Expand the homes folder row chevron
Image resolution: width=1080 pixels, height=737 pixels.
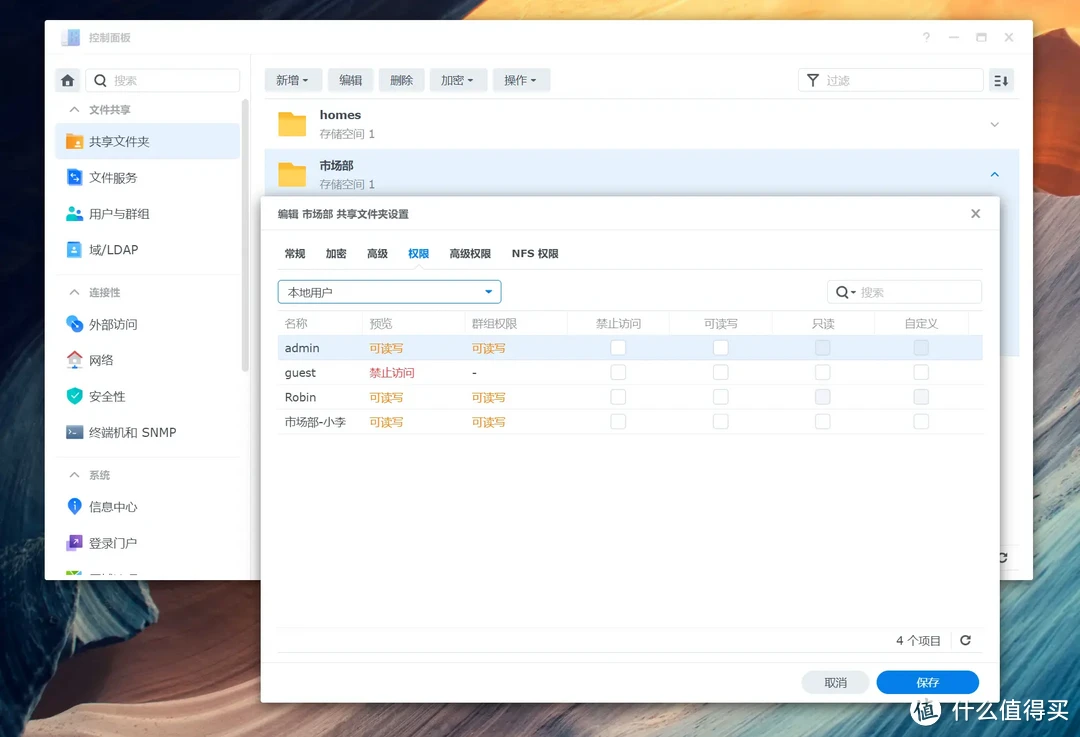point(994,124)
